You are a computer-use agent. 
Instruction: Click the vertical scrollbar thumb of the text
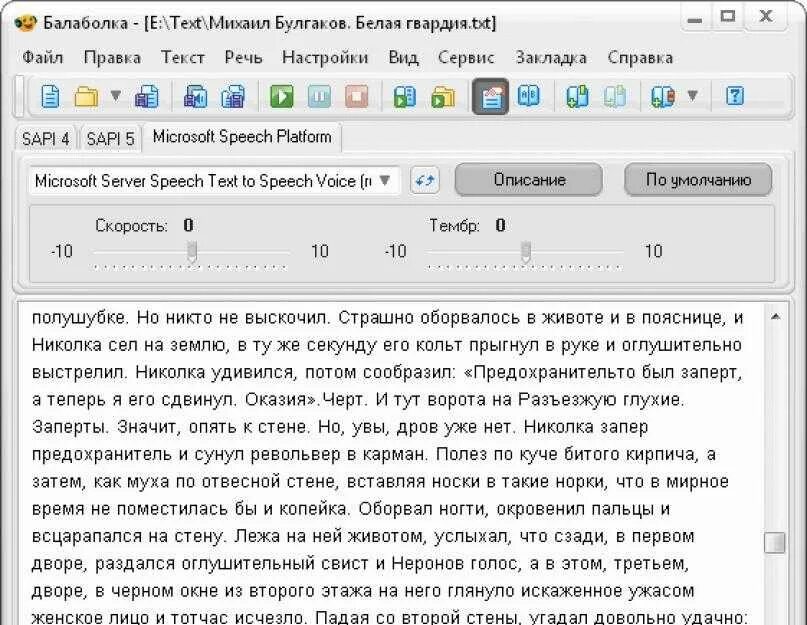coord(775,542)
